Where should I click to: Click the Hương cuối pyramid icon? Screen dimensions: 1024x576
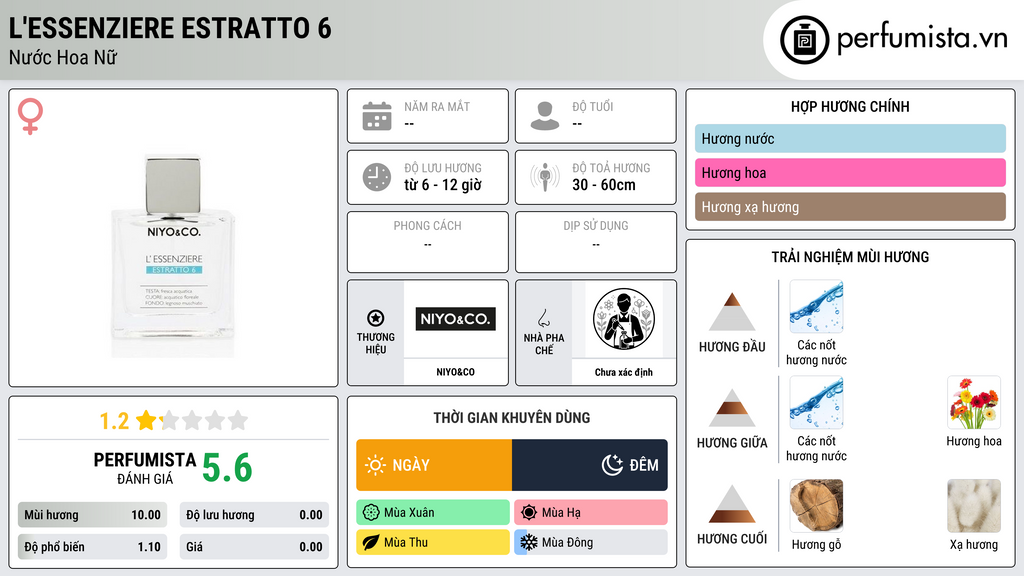click(x=731, y=504)
